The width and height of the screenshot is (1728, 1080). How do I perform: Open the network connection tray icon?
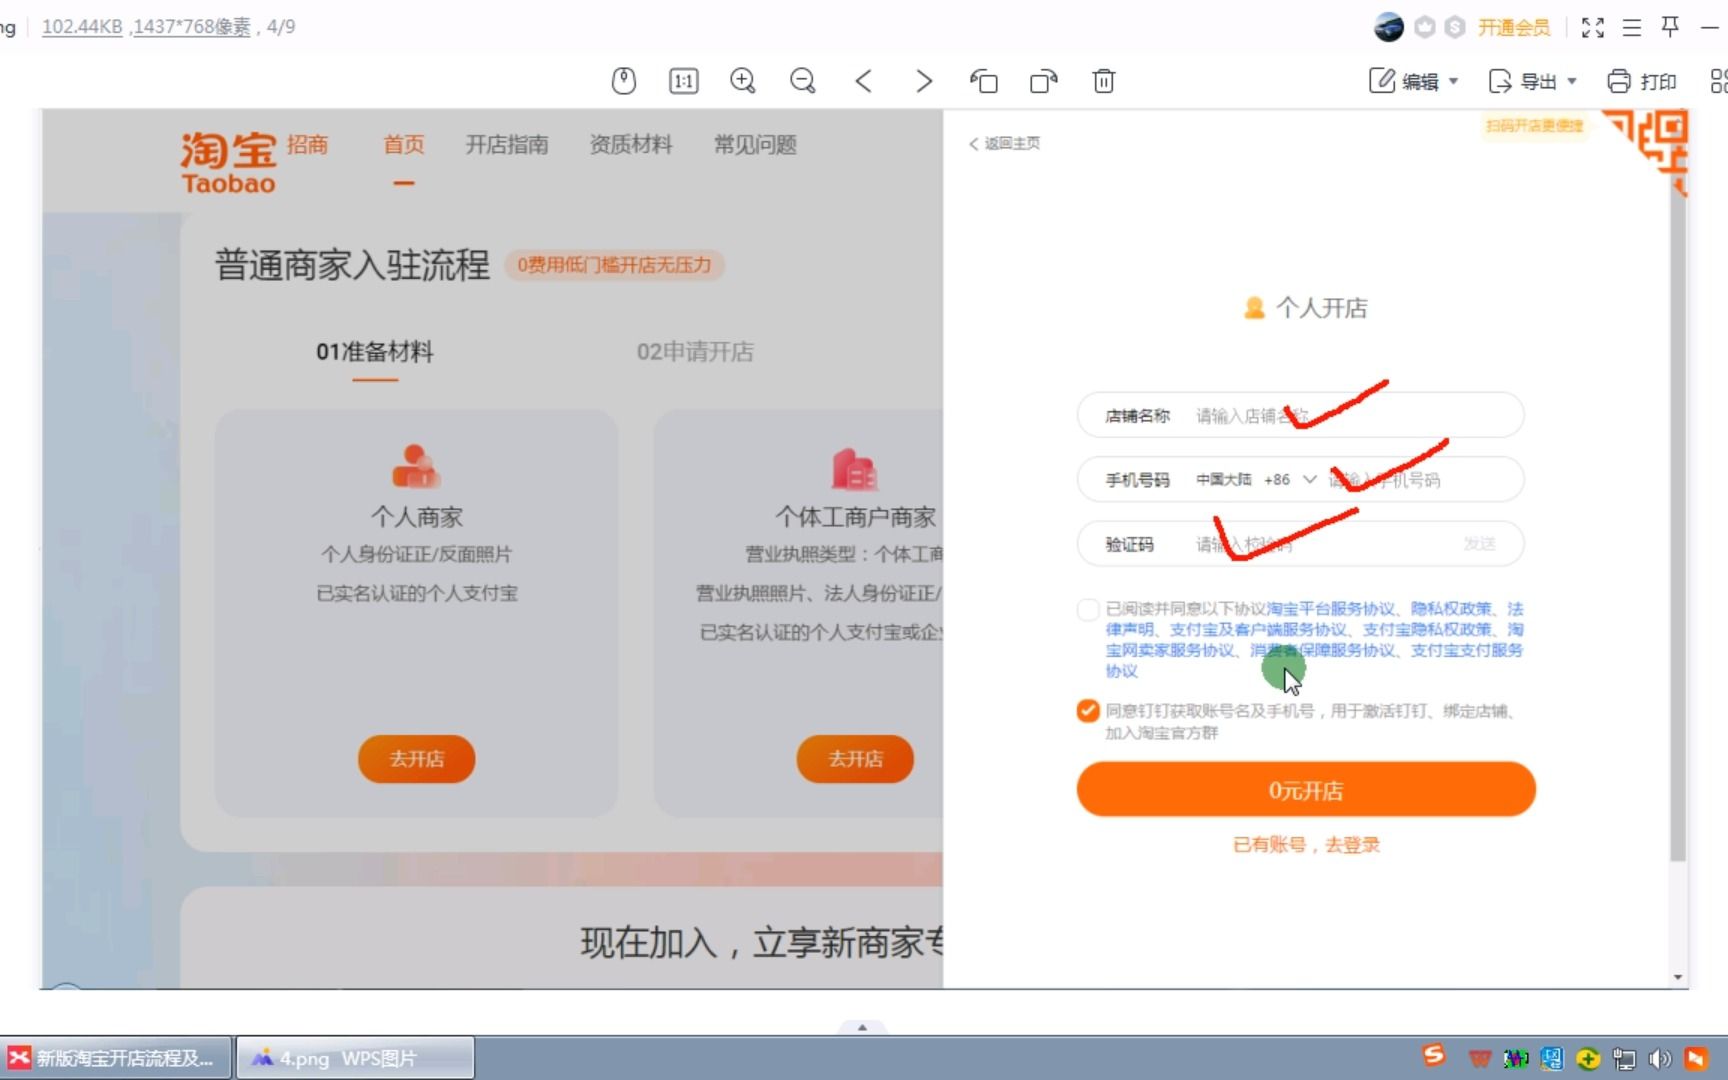pos(1624,1058)
